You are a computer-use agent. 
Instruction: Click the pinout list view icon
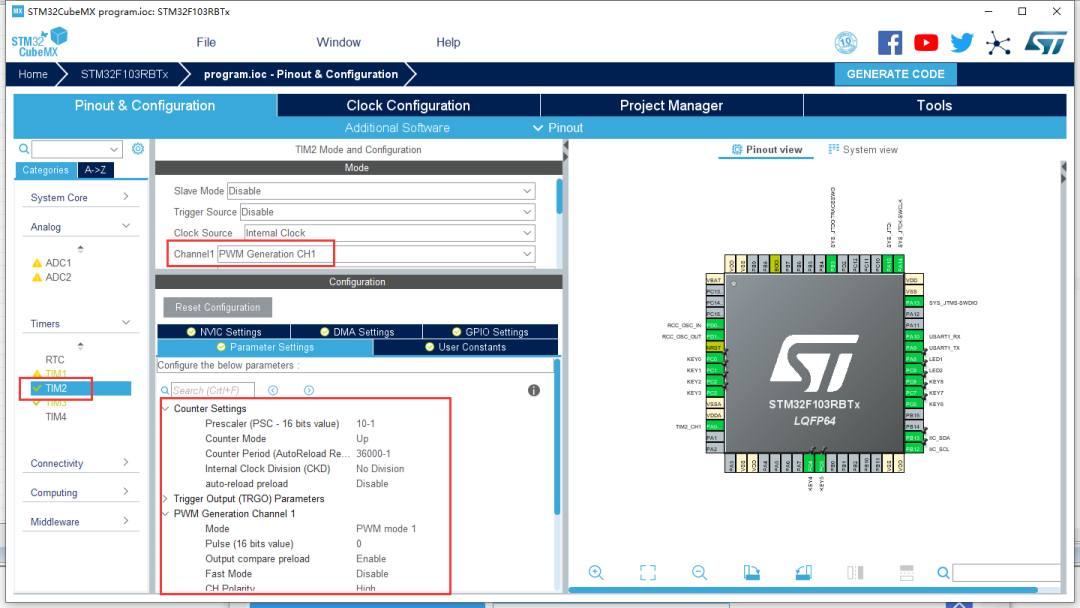[906, 572]
